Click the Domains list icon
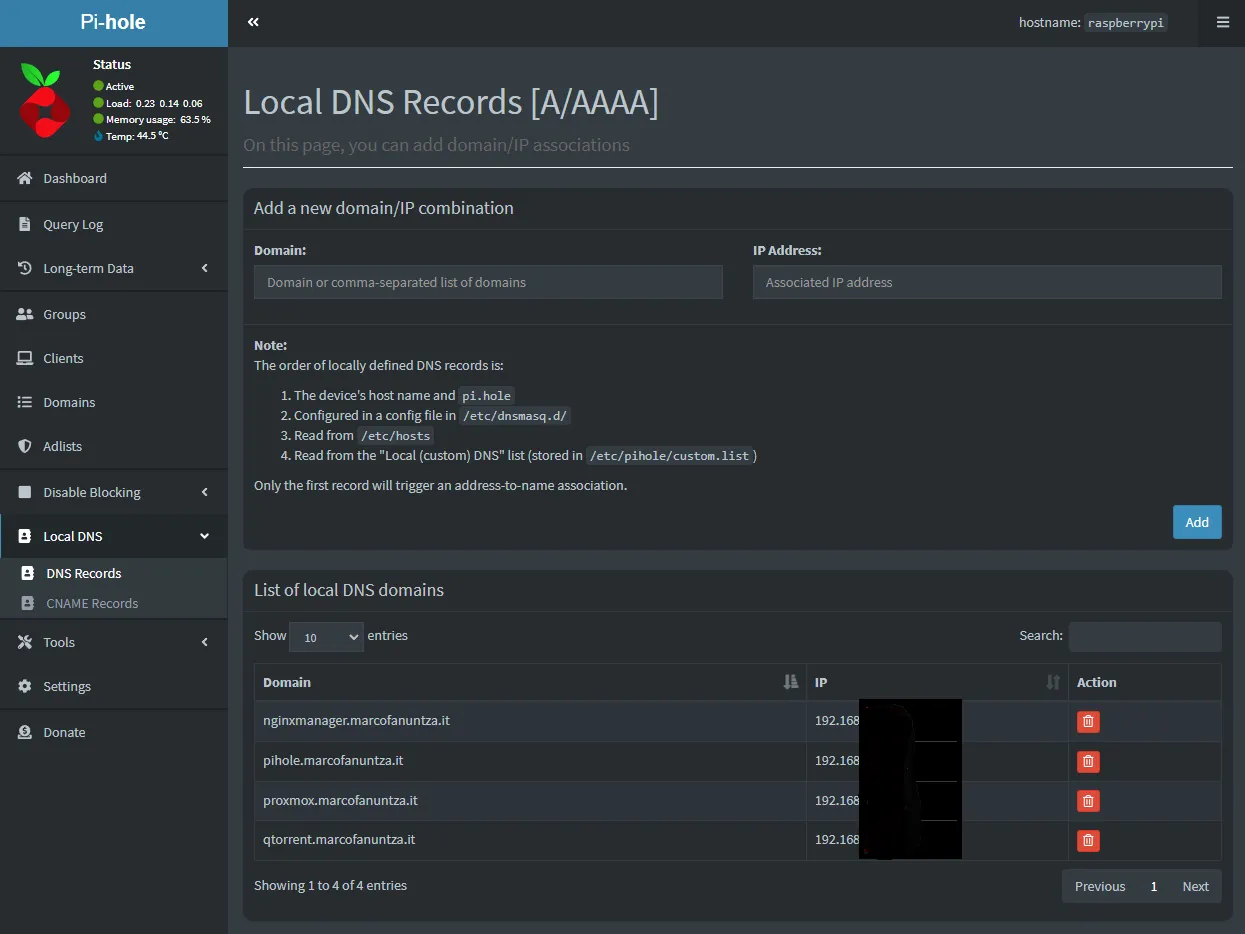The width and height of the screenshot is (1245, 934). tap(25, 402)
